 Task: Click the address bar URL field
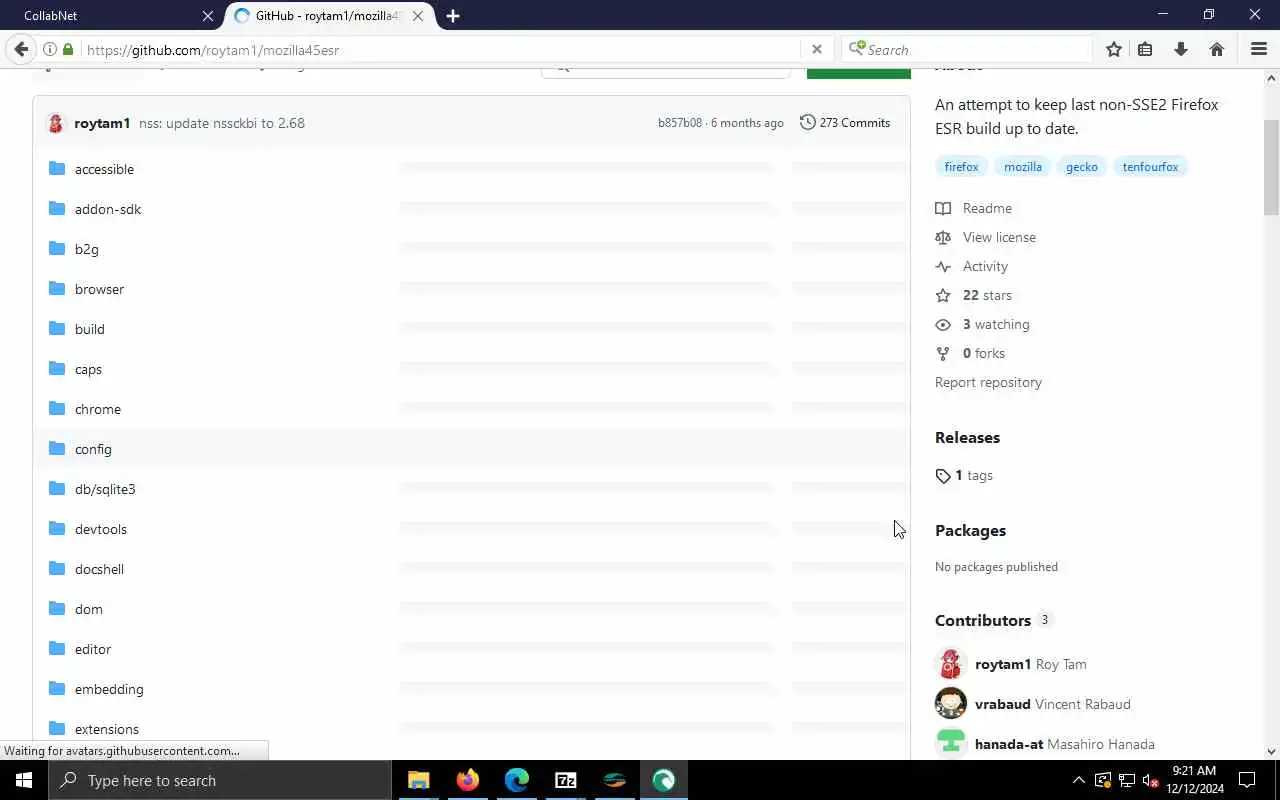(440, 49)
